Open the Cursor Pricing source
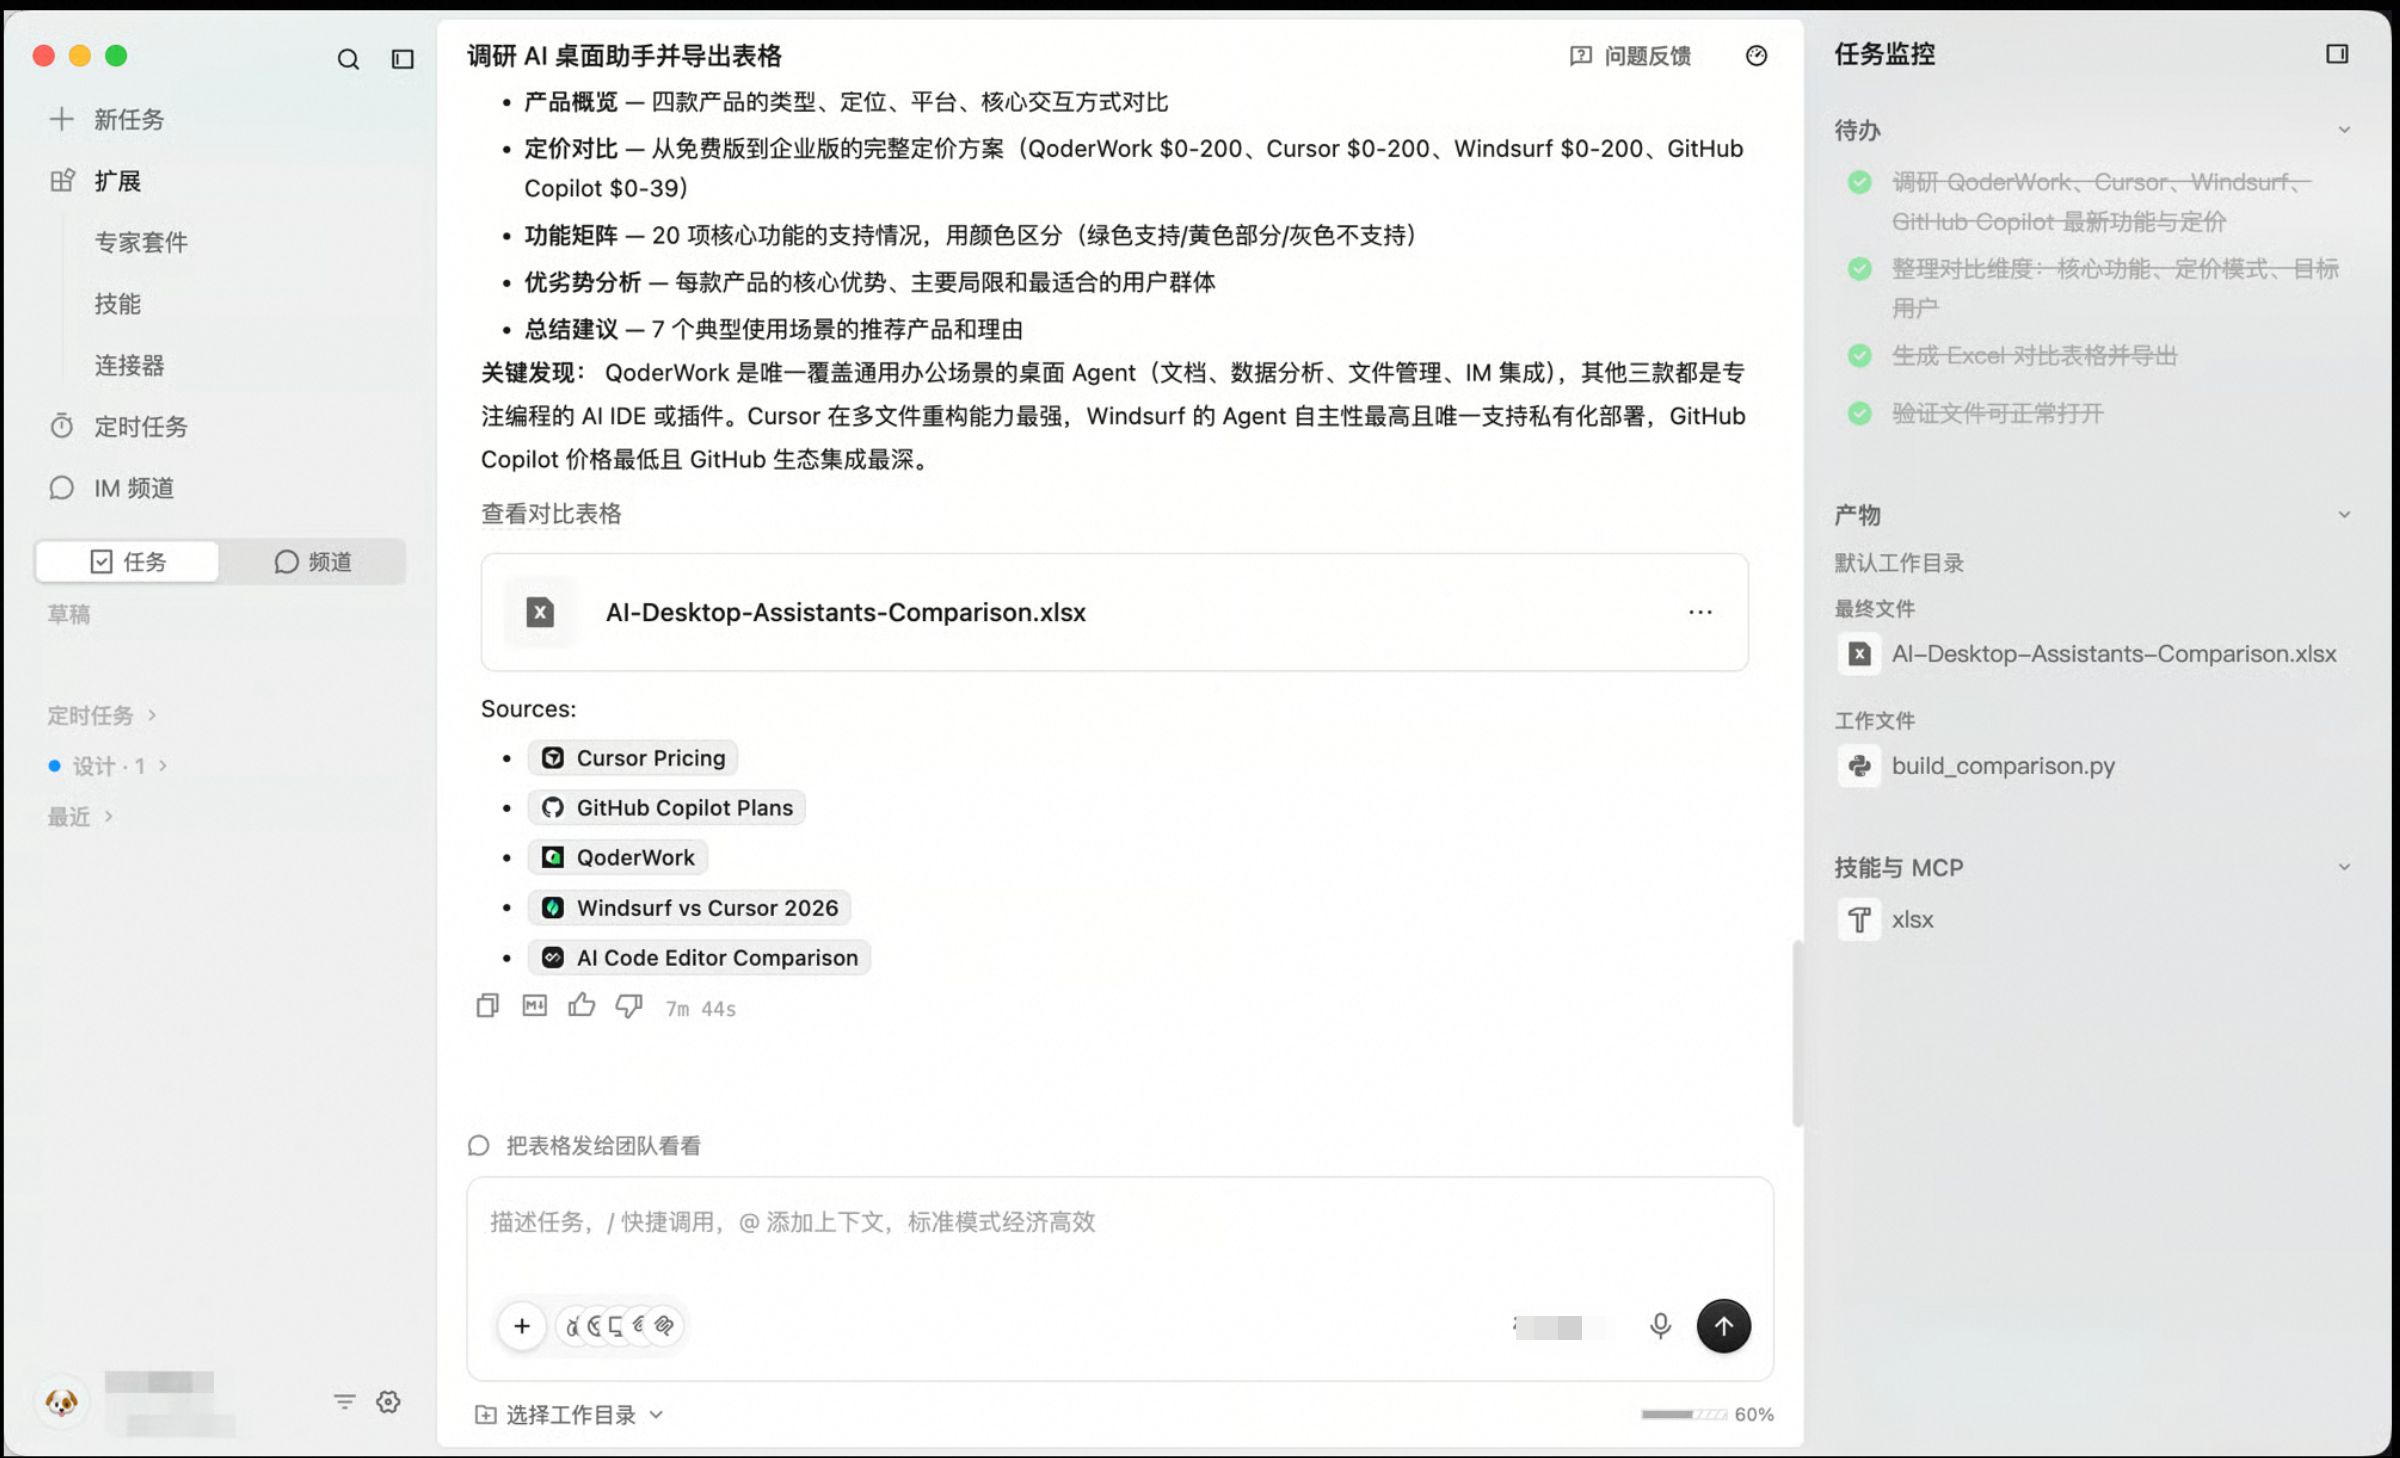Screen dimensions: 2400x1458 pyautogui.click(x=633, y=758)
